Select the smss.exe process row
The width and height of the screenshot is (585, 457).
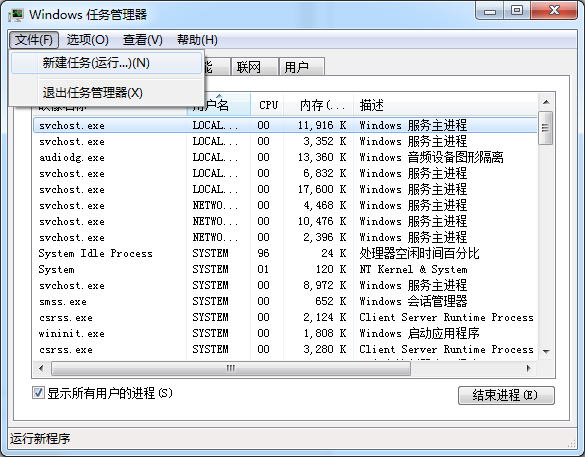point(285,301)
